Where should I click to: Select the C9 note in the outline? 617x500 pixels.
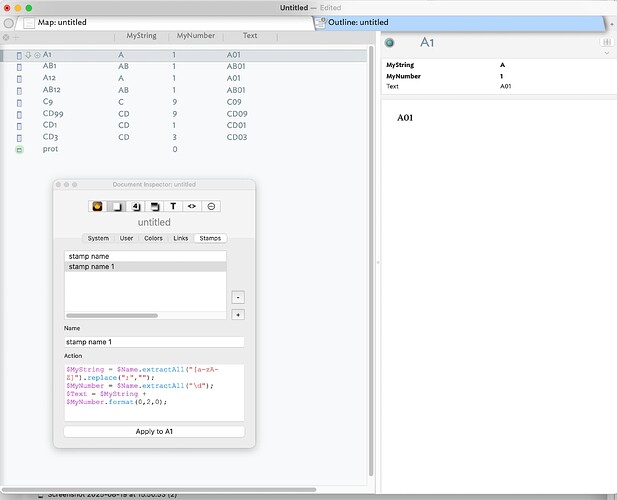(x=48, y=101)
